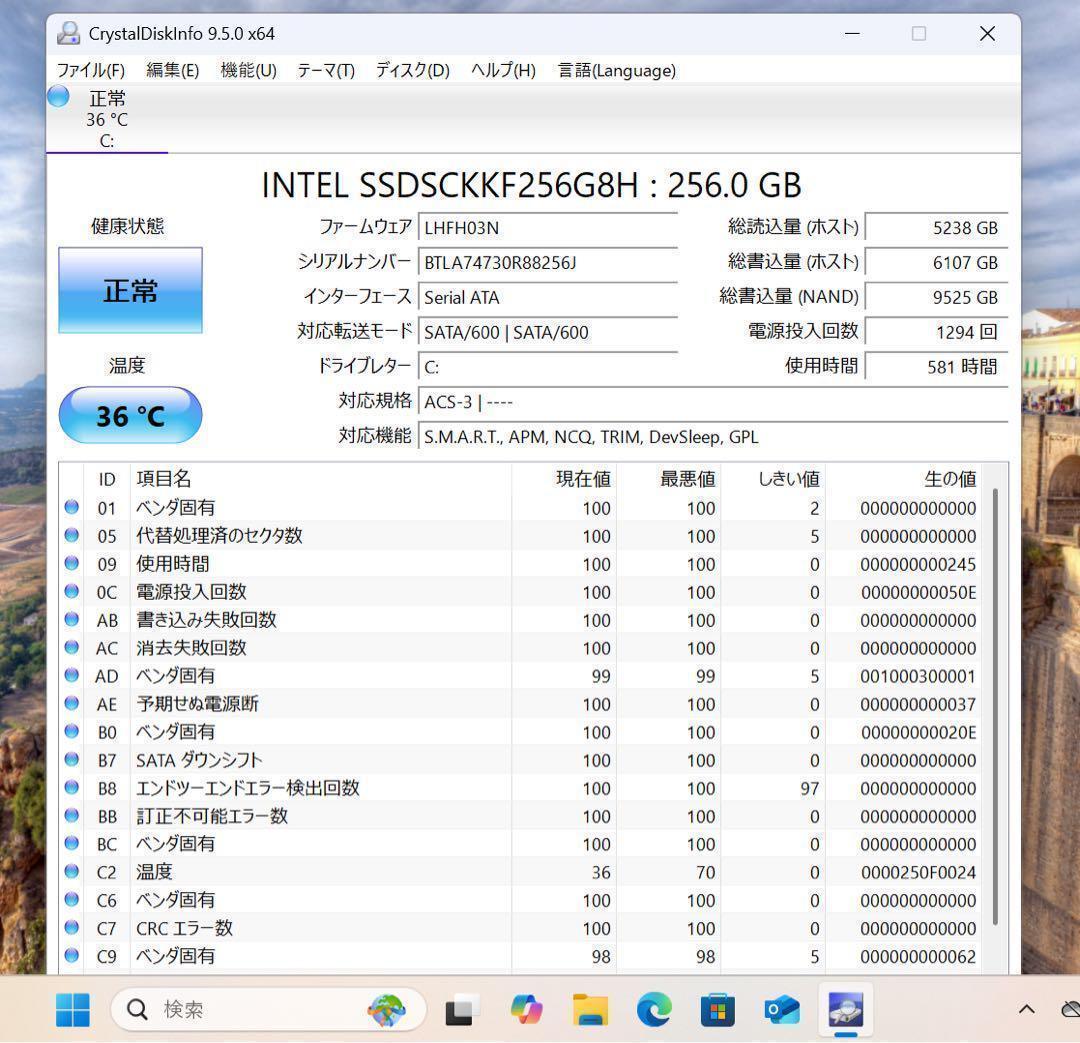Click the status icon for 代替処理済のセクタ数

pyautogui.click(x=72, y=535)
